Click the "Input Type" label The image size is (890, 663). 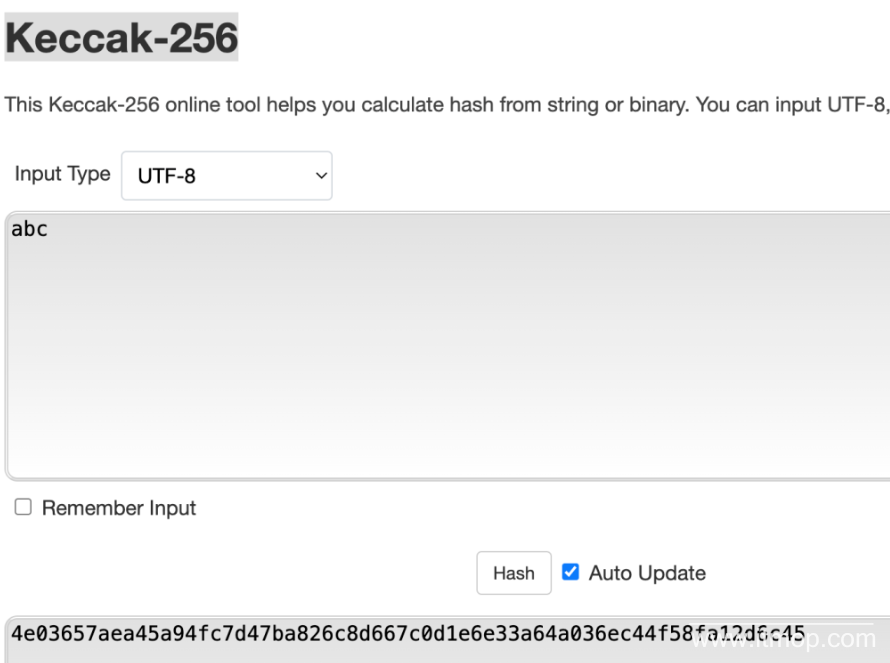click(62, 174)
